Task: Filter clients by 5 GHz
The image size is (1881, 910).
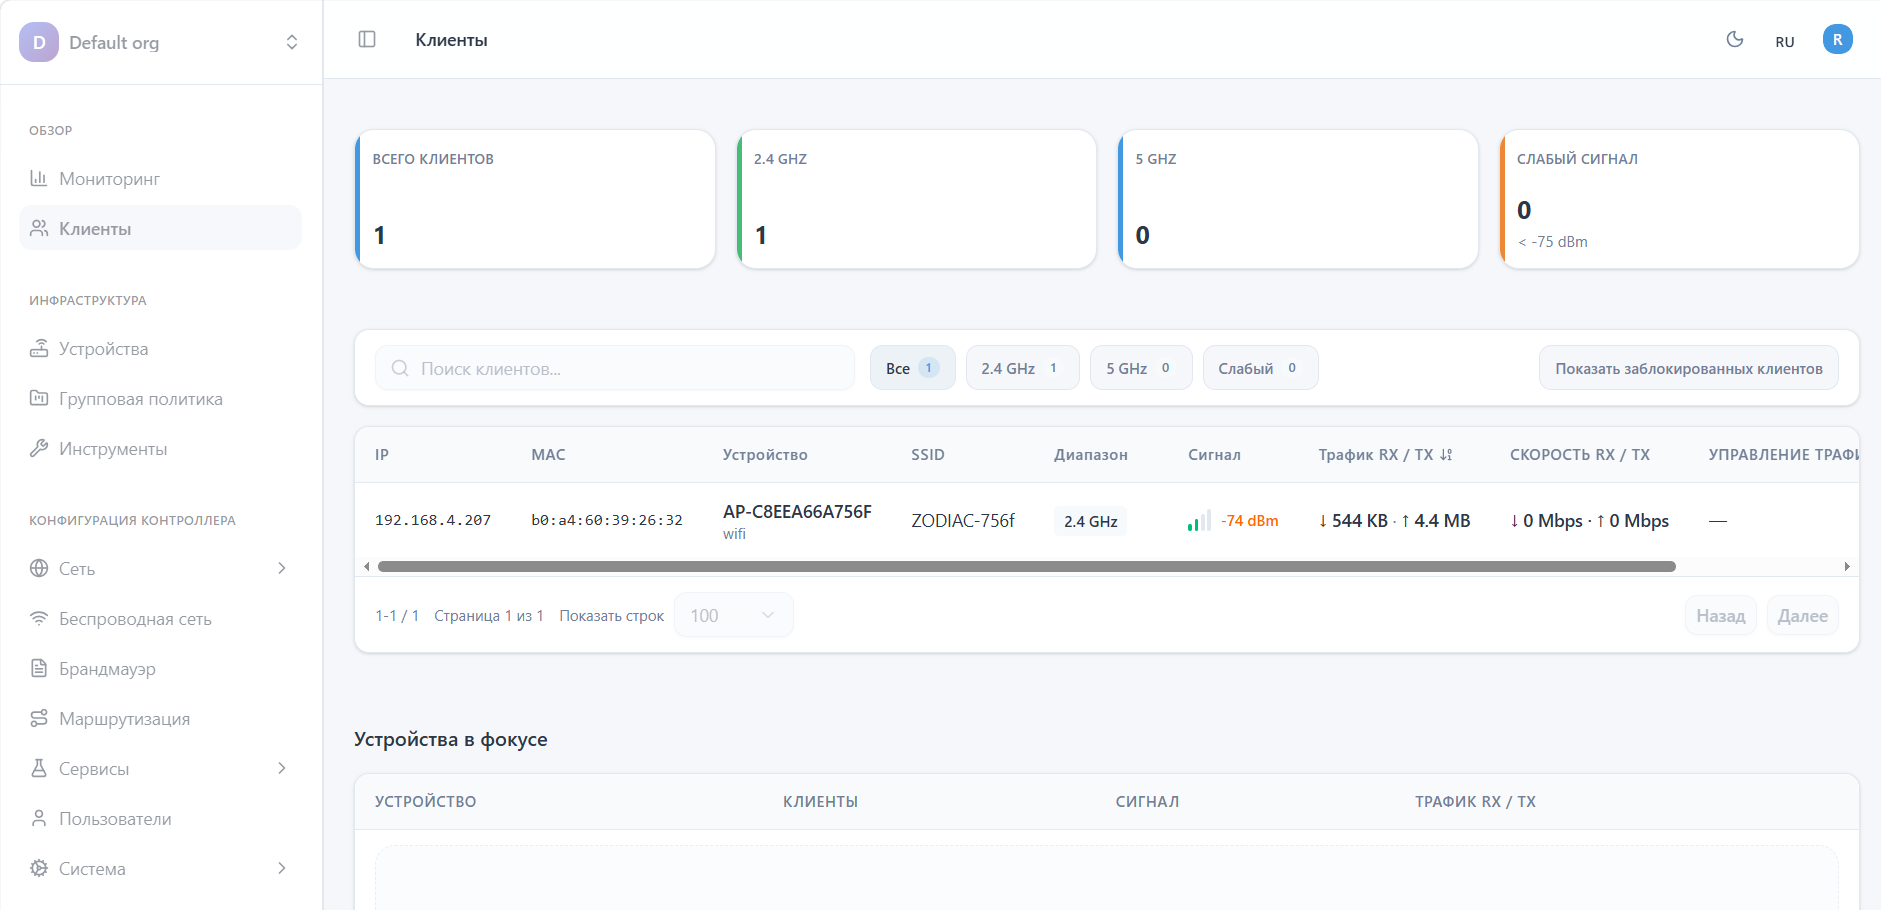Action: (x=1140, y=368)
